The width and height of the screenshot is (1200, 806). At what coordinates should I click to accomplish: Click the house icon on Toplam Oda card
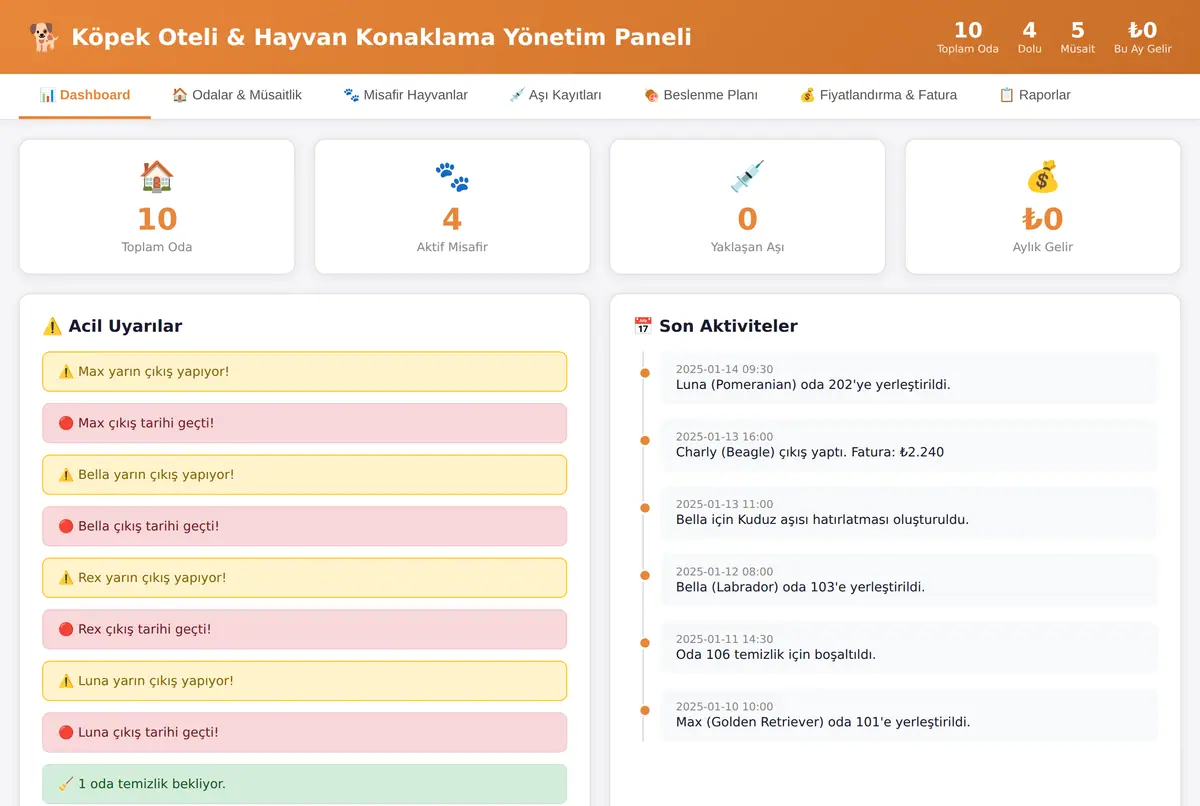157,177
